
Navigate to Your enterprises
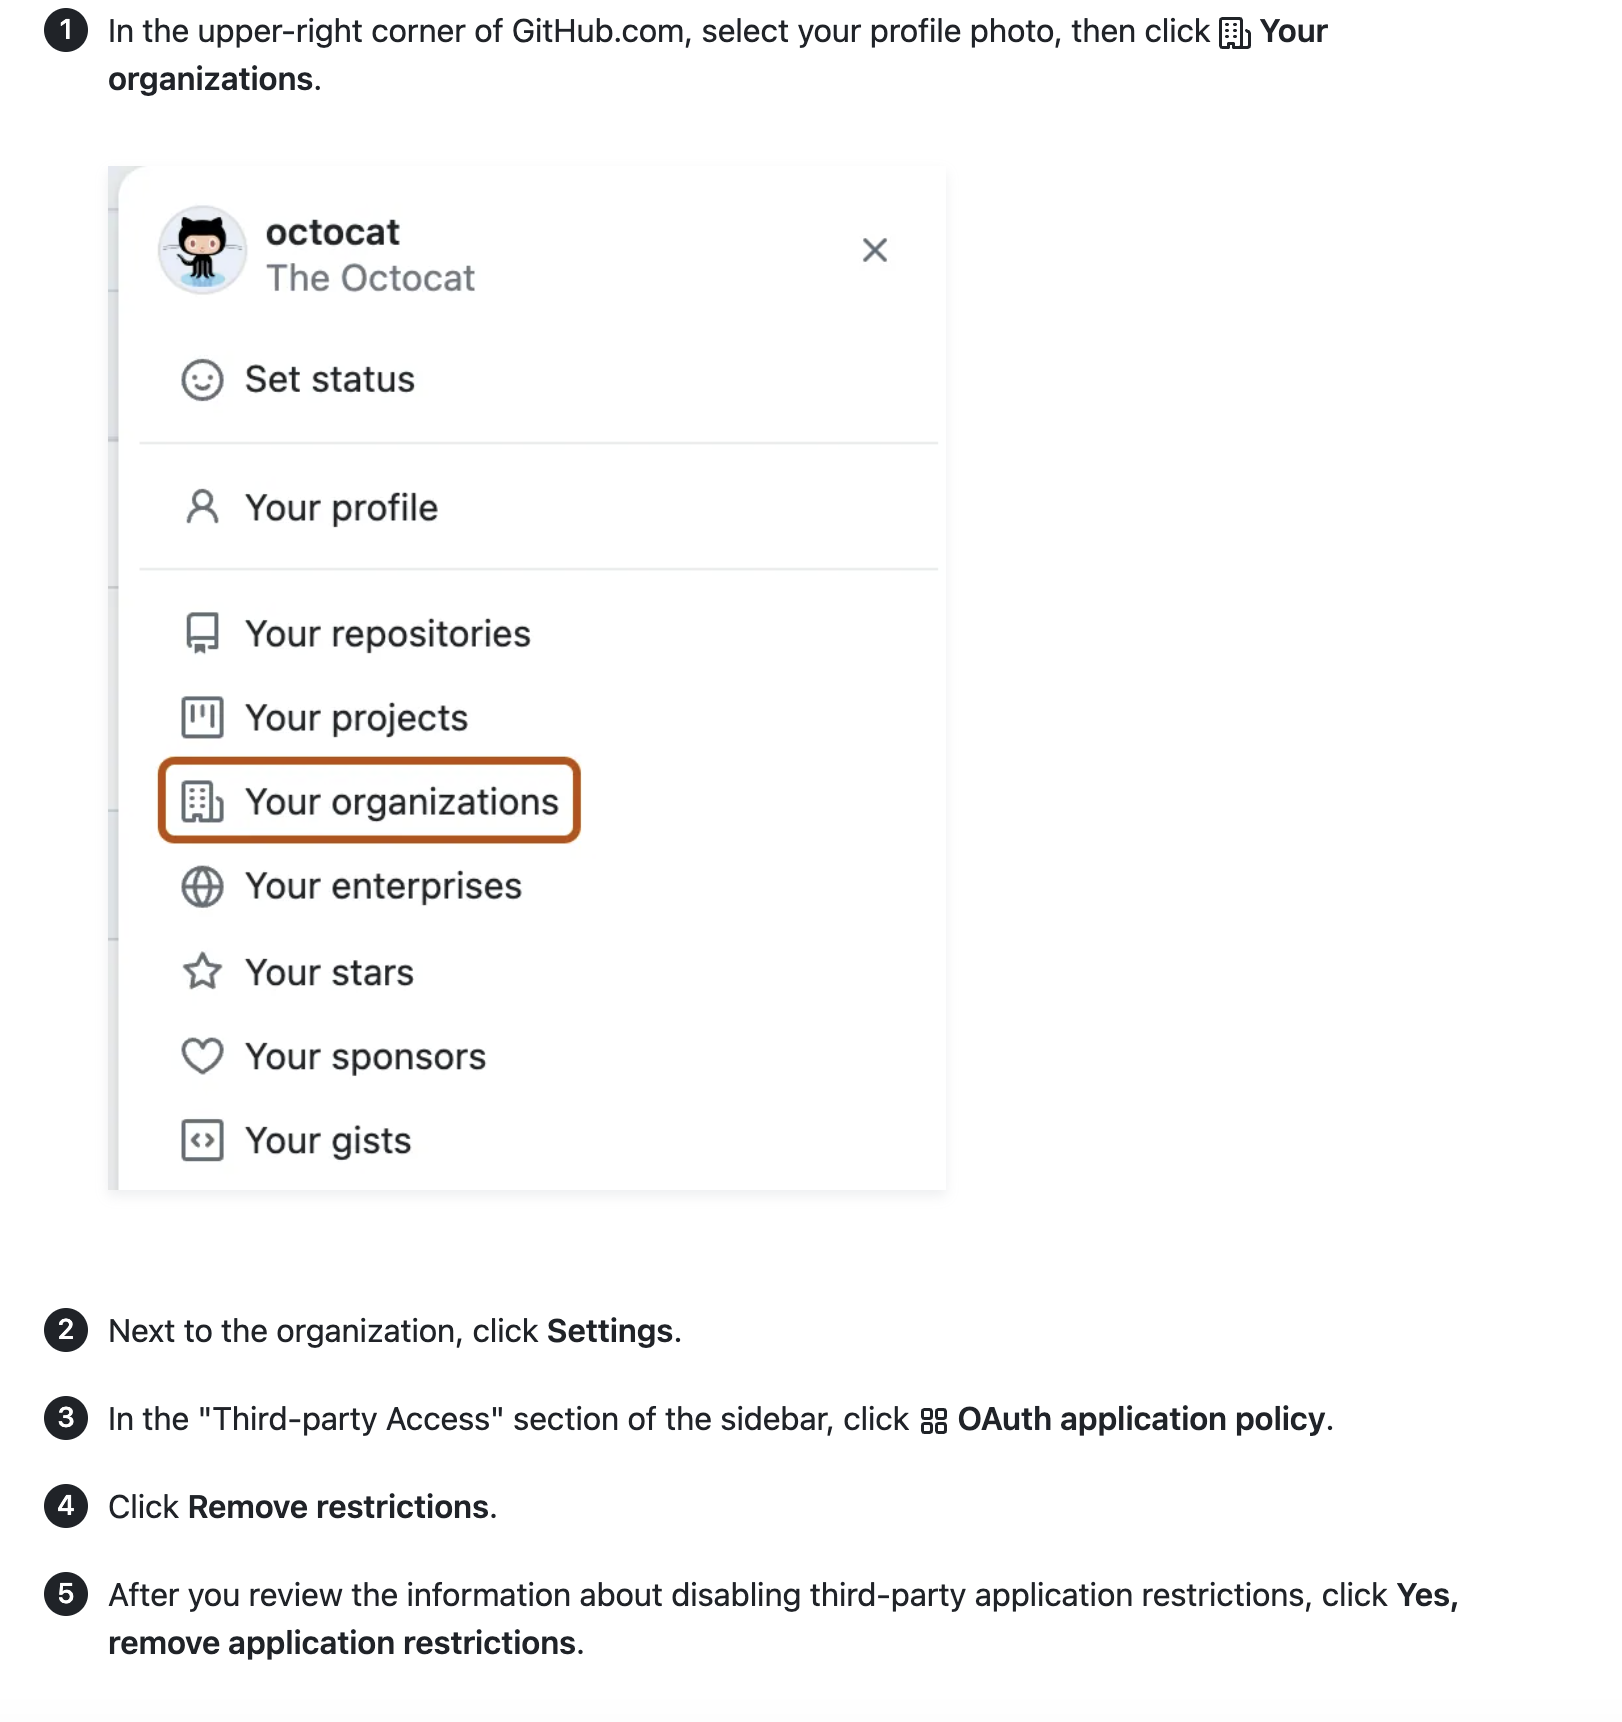[383, 886]
